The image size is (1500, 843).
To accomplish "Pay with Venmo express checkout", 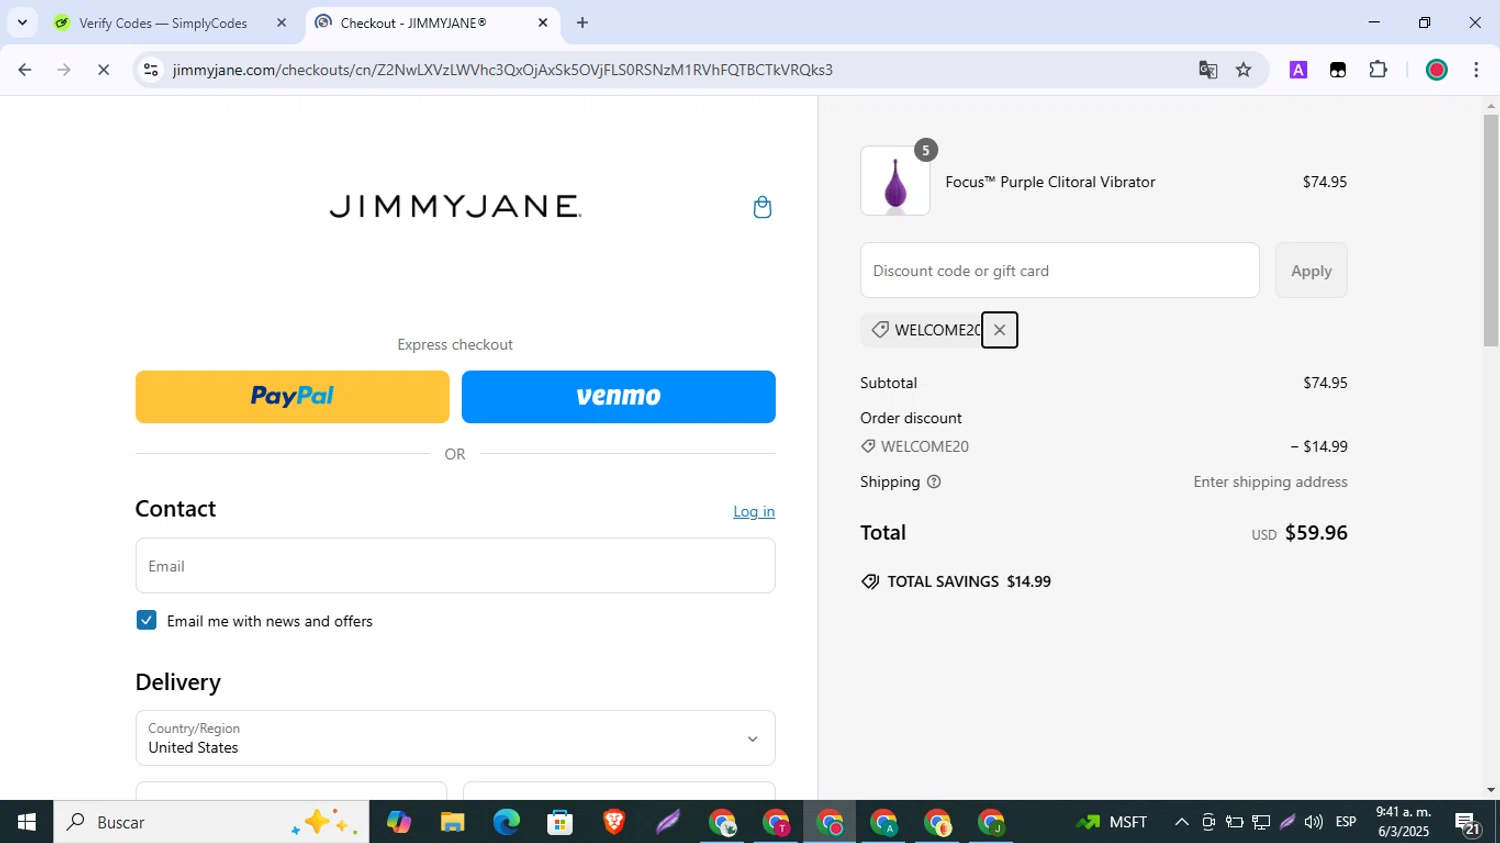I will (x=618, y=397).
